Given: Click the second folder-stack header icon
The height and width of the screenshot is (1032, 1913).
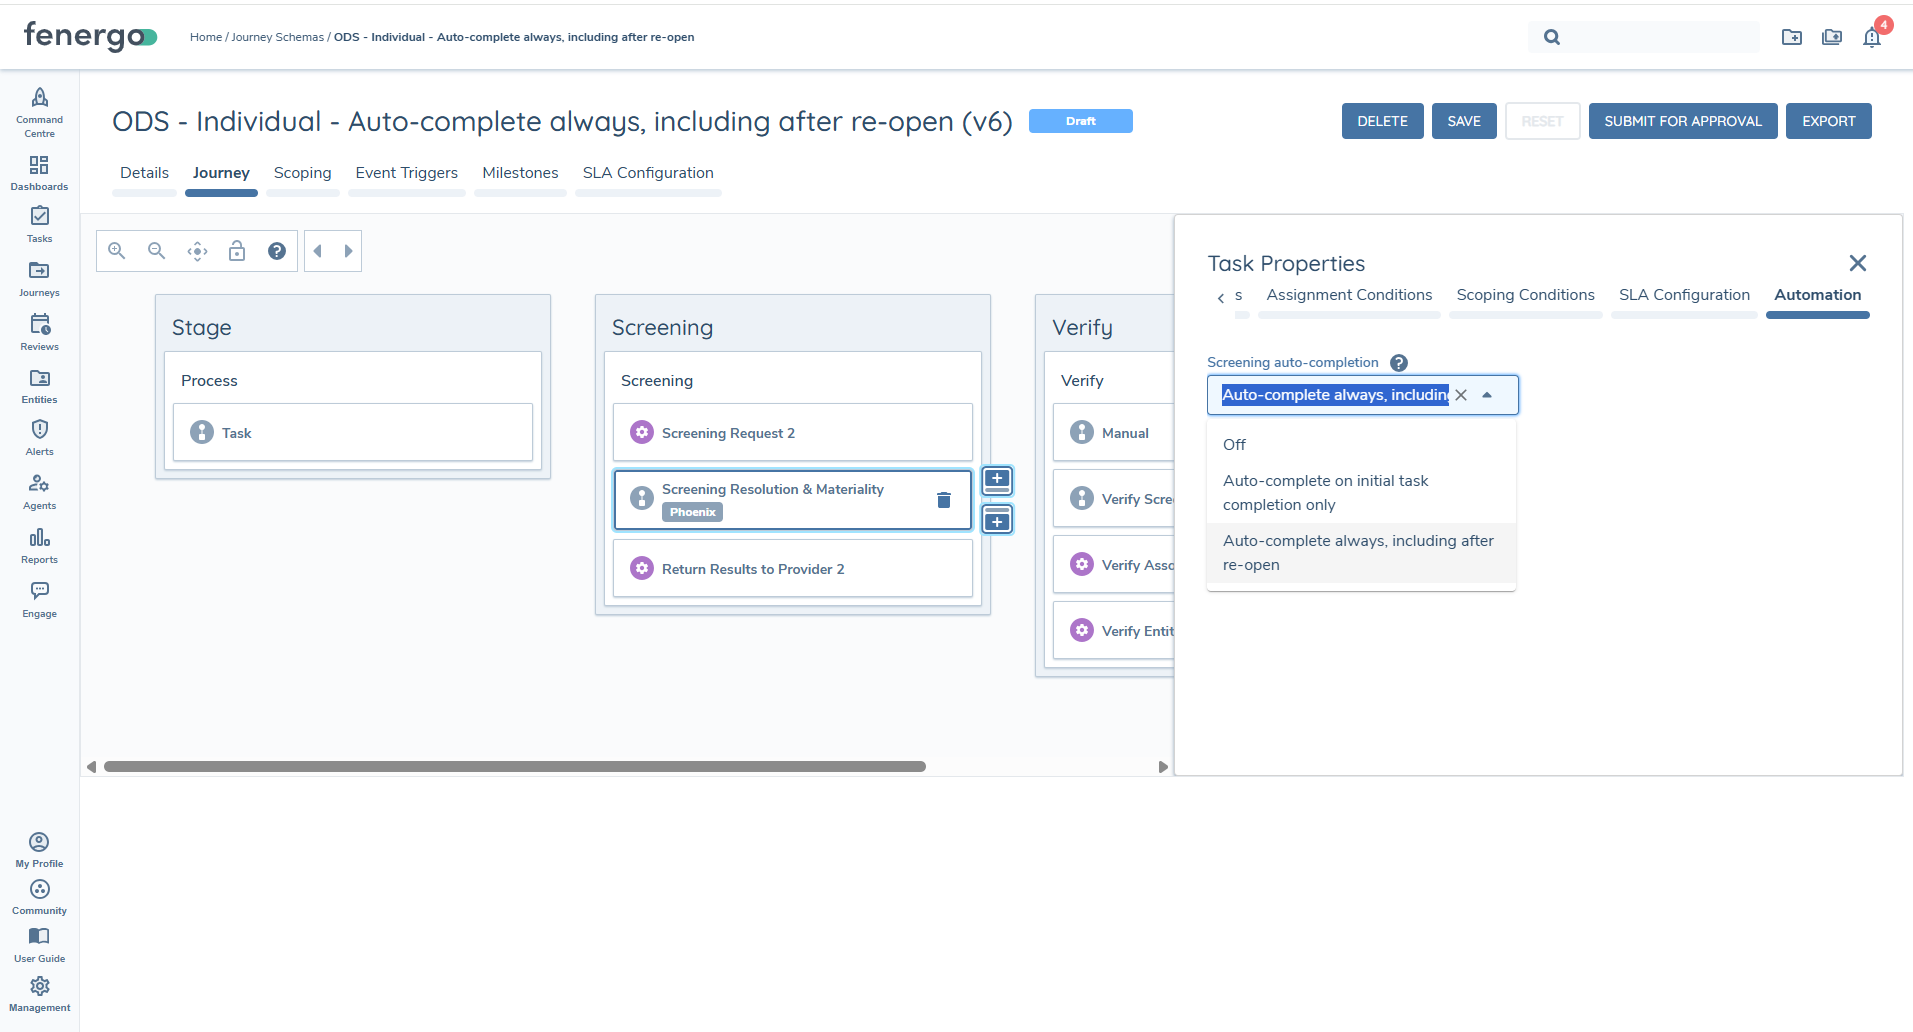Looking at the screenshot, I should [x=1832, y=37].
